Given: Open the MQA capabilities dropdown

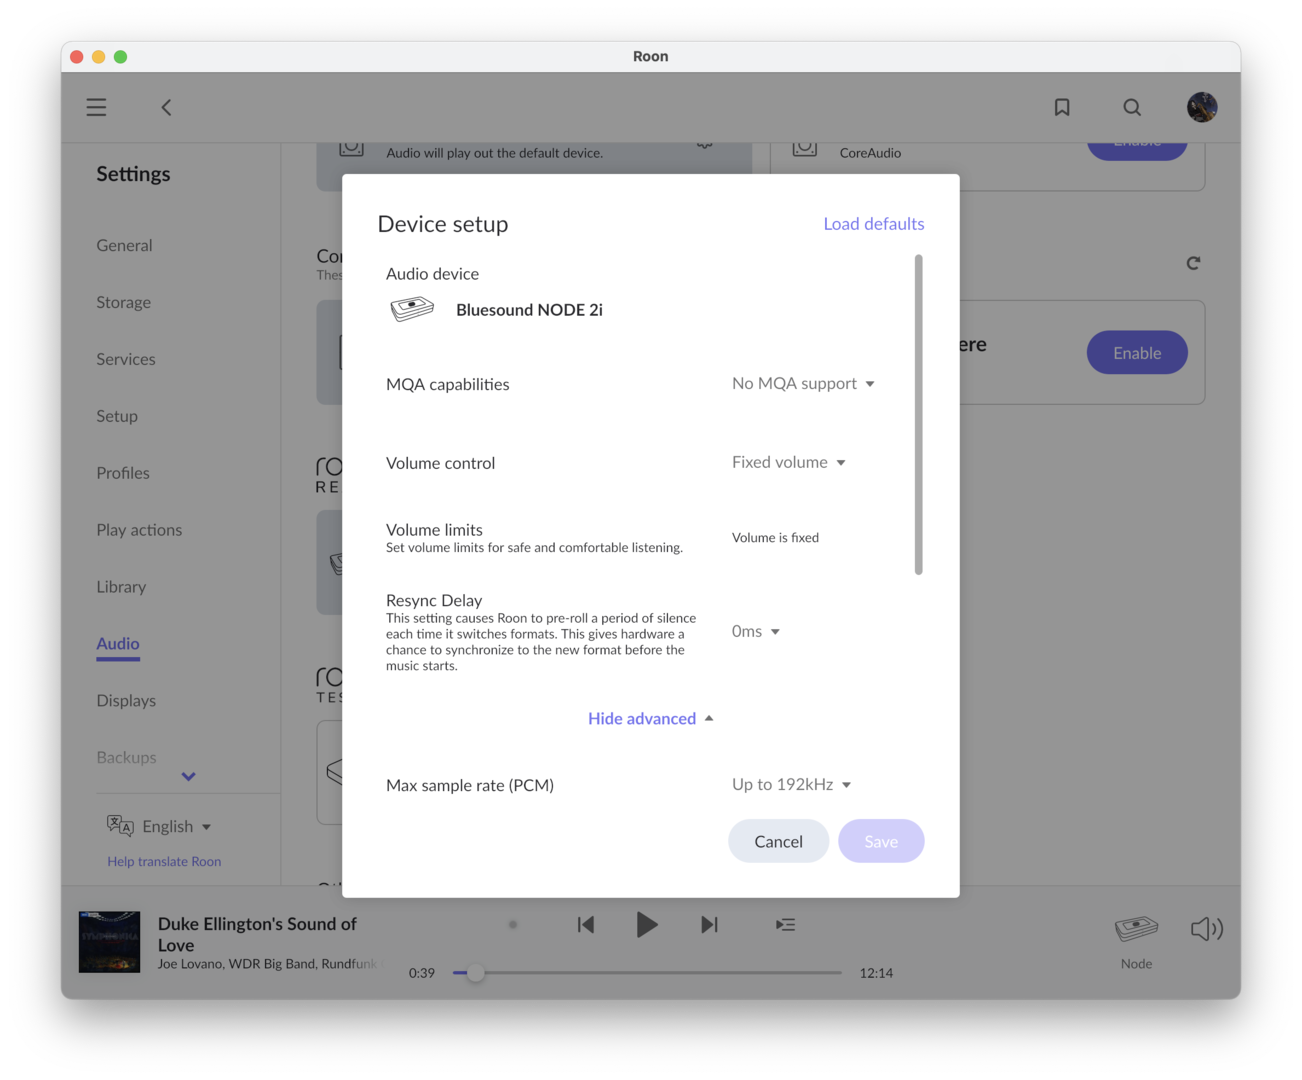Looking at the screenshot, I should (803, 384).
